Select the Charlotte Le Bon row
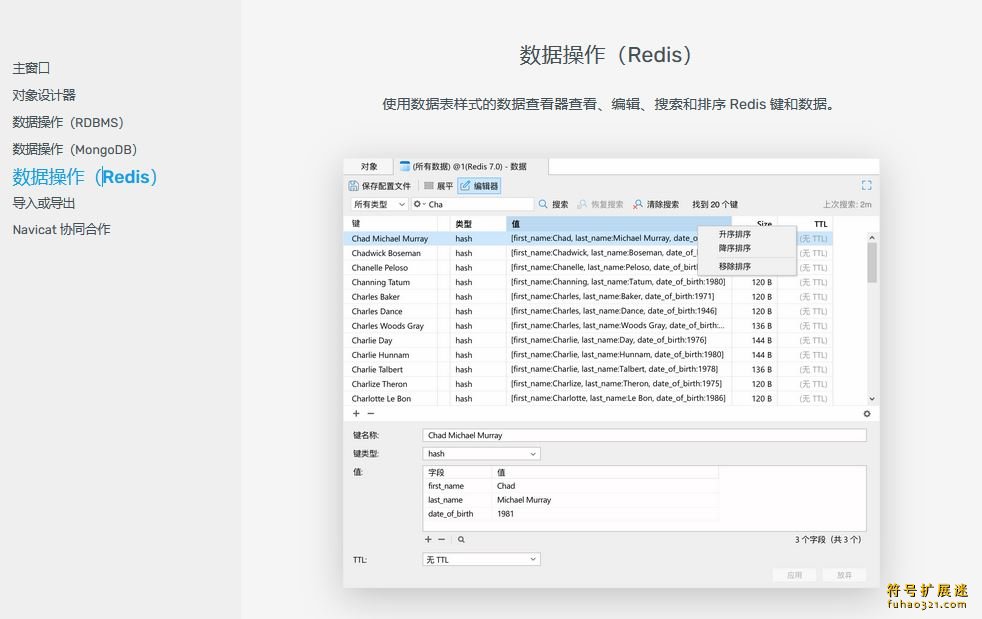This screenshot has height=619, width=982. click(588, 398)
